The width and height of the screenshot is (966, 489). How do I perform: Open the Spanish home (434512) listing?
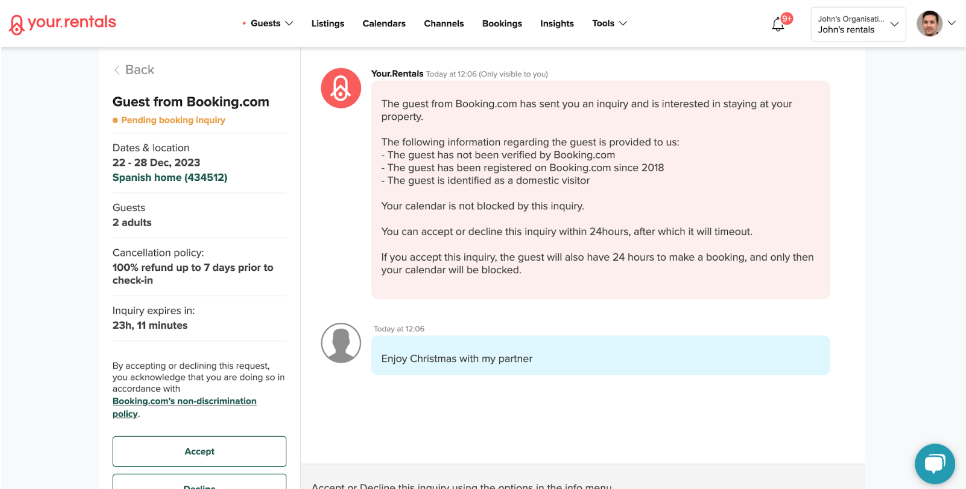click(169, 177)
